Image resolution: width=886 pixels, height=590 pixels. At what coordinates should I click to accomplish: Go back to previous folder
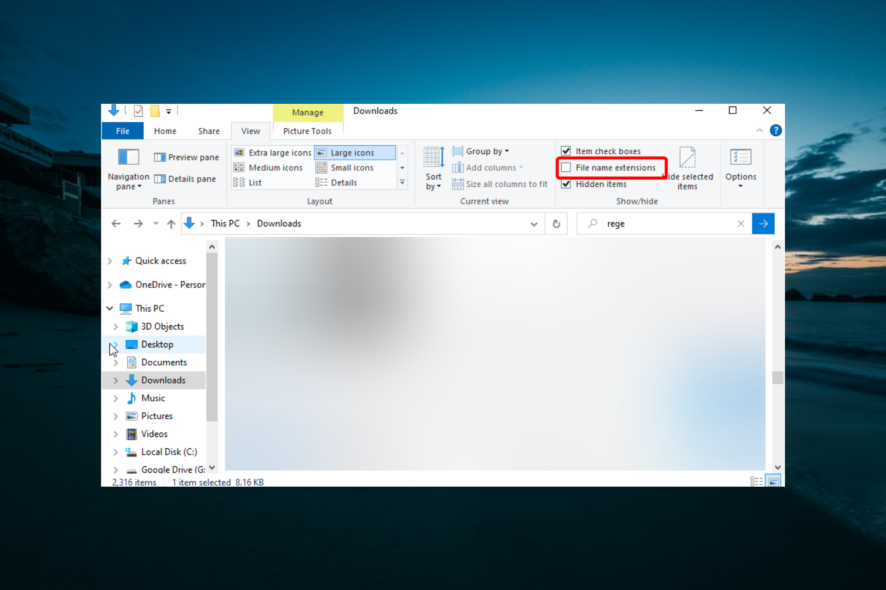click(116, 224)
